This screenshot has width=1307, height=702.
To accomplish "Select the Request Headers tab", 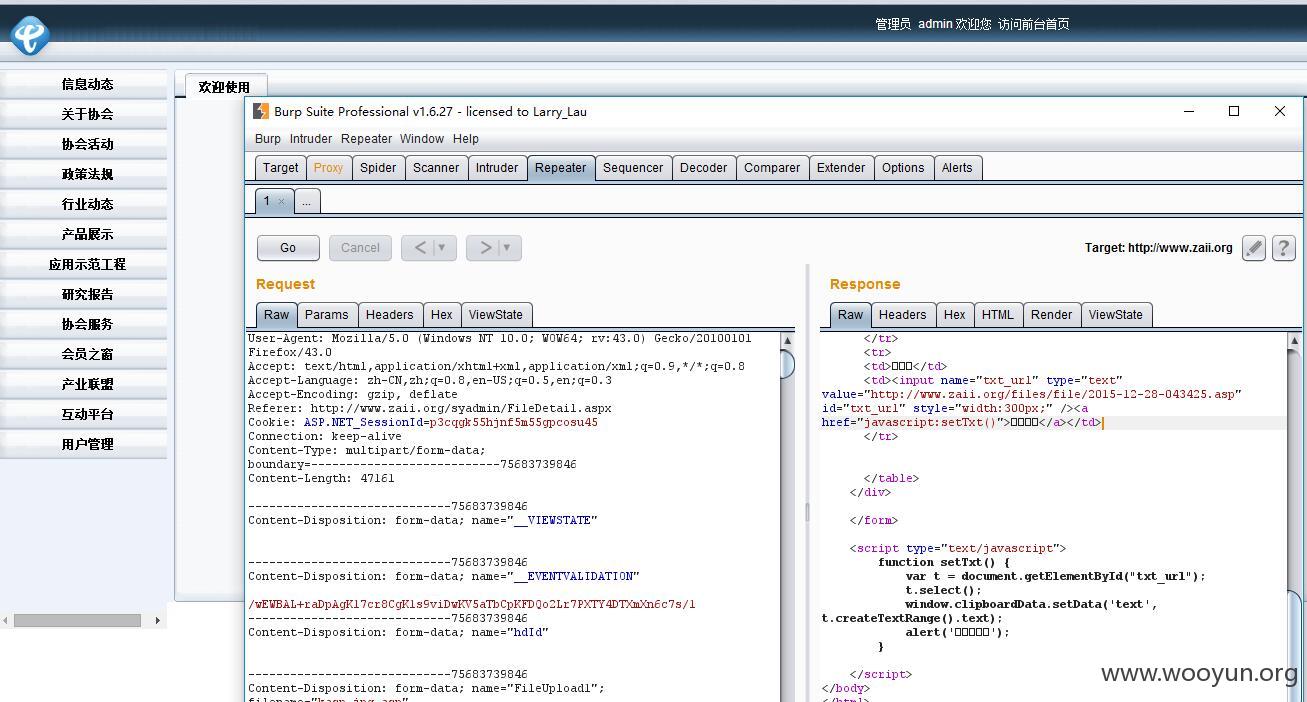I will point(389,314).
